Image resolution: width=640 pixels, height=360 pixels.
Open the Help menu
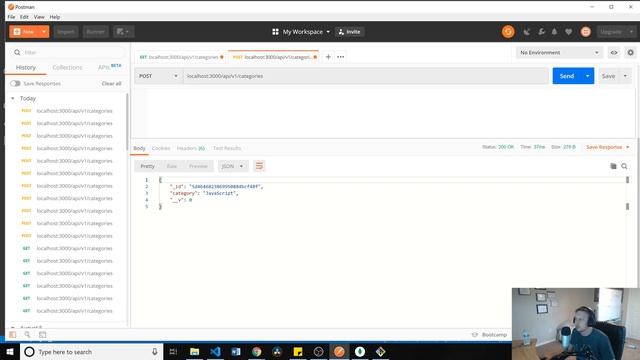tap(55, 17)
